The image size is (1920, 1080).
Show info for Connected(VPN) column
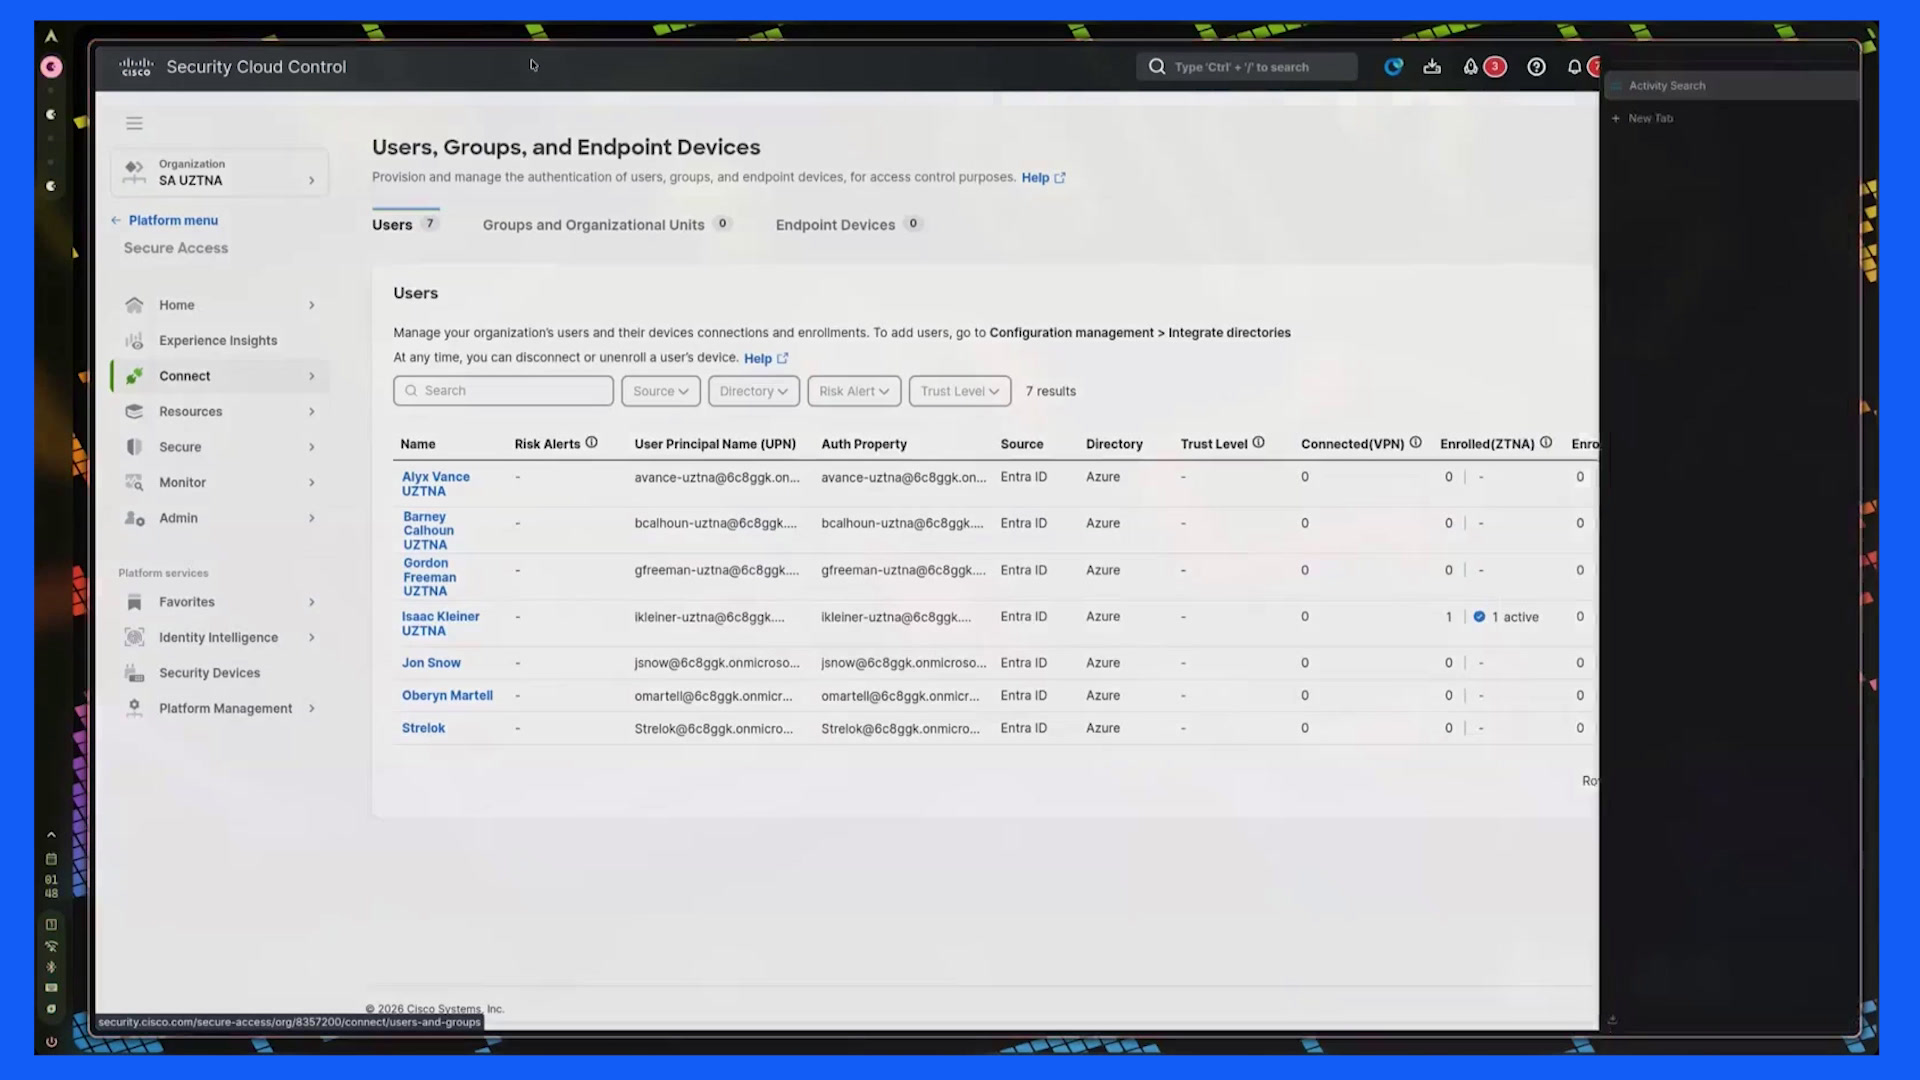(x=1415, y=442)
